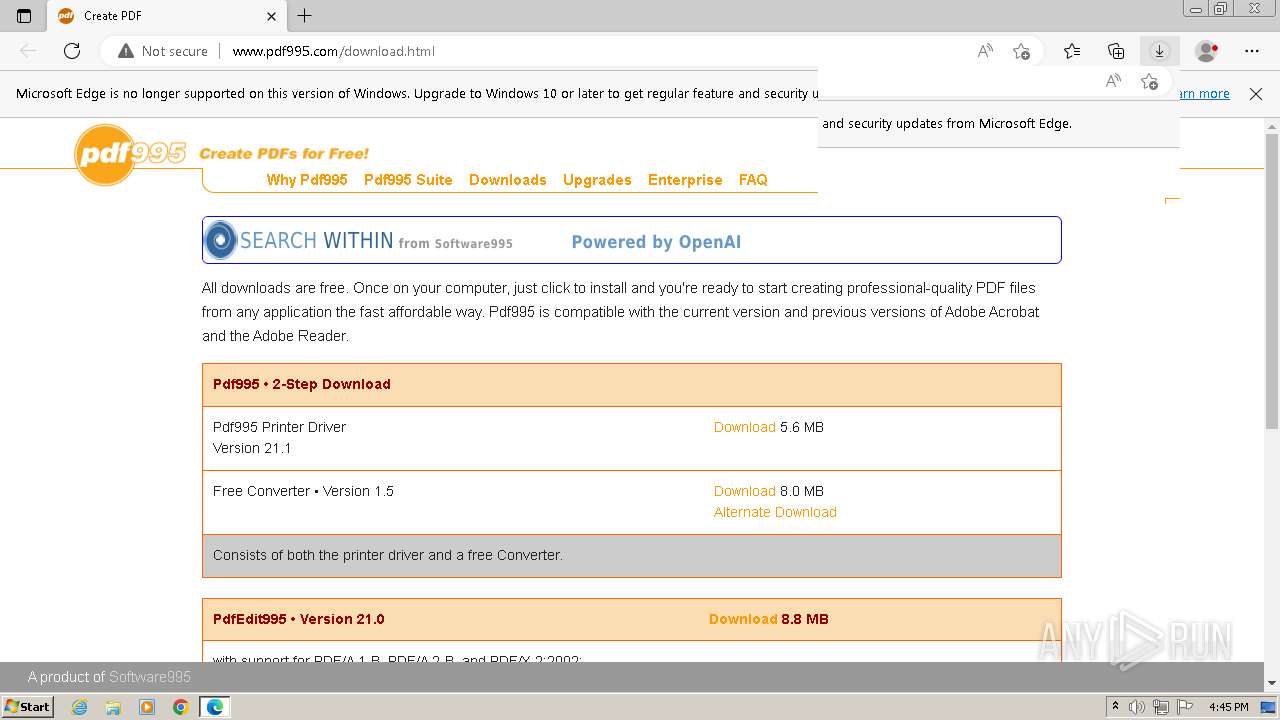Click the network tray icon
Image resolution: width=1280 pixels, height=720 pixels.
pyautogui.click(x=1160, y=707)
